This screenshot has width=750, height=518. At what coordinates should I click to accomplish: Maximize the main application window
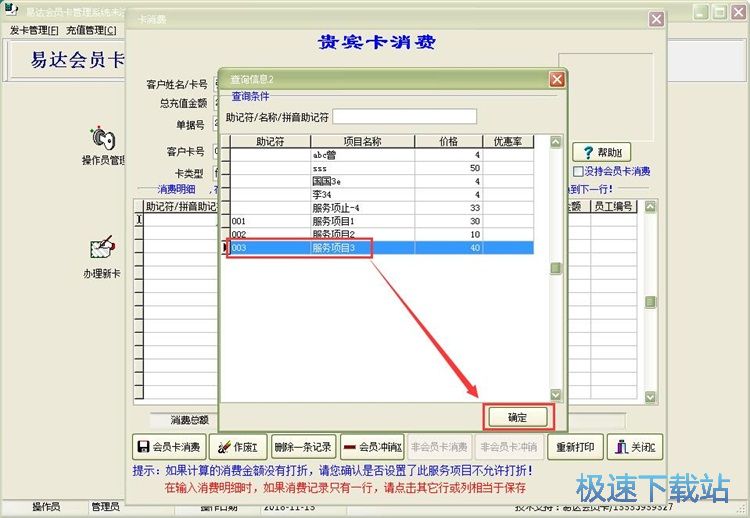pos(719,12)
